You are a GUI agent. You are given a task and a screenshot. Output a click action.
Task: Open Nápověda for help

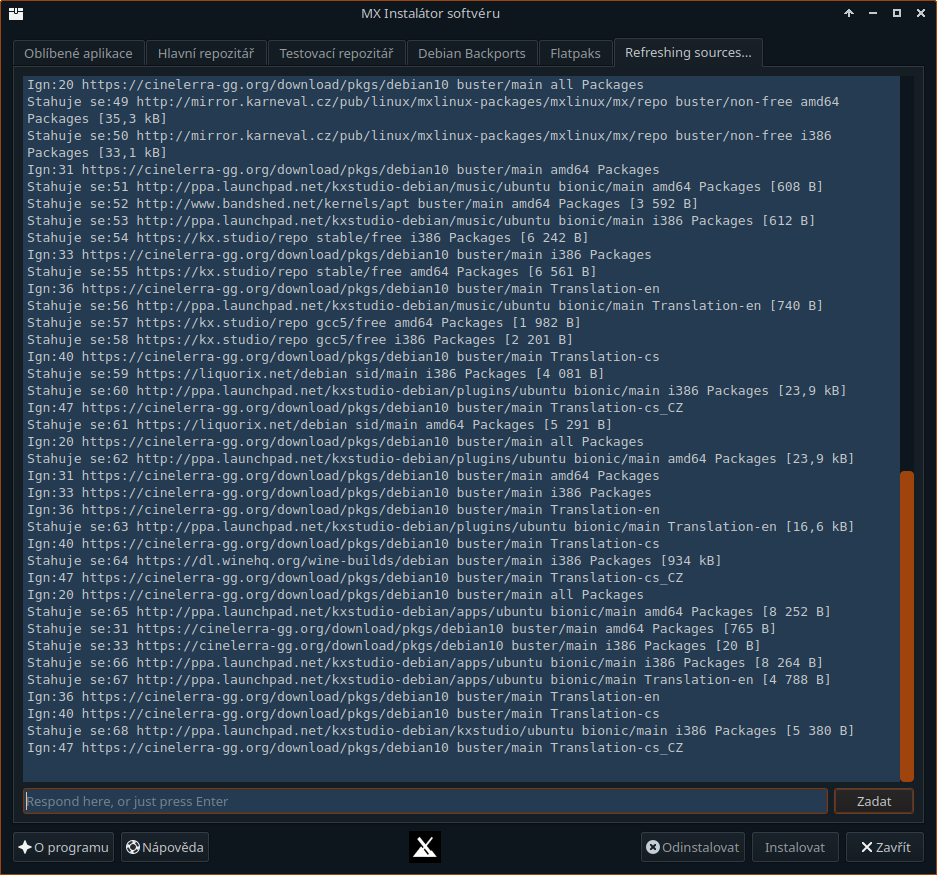[164, 847]
